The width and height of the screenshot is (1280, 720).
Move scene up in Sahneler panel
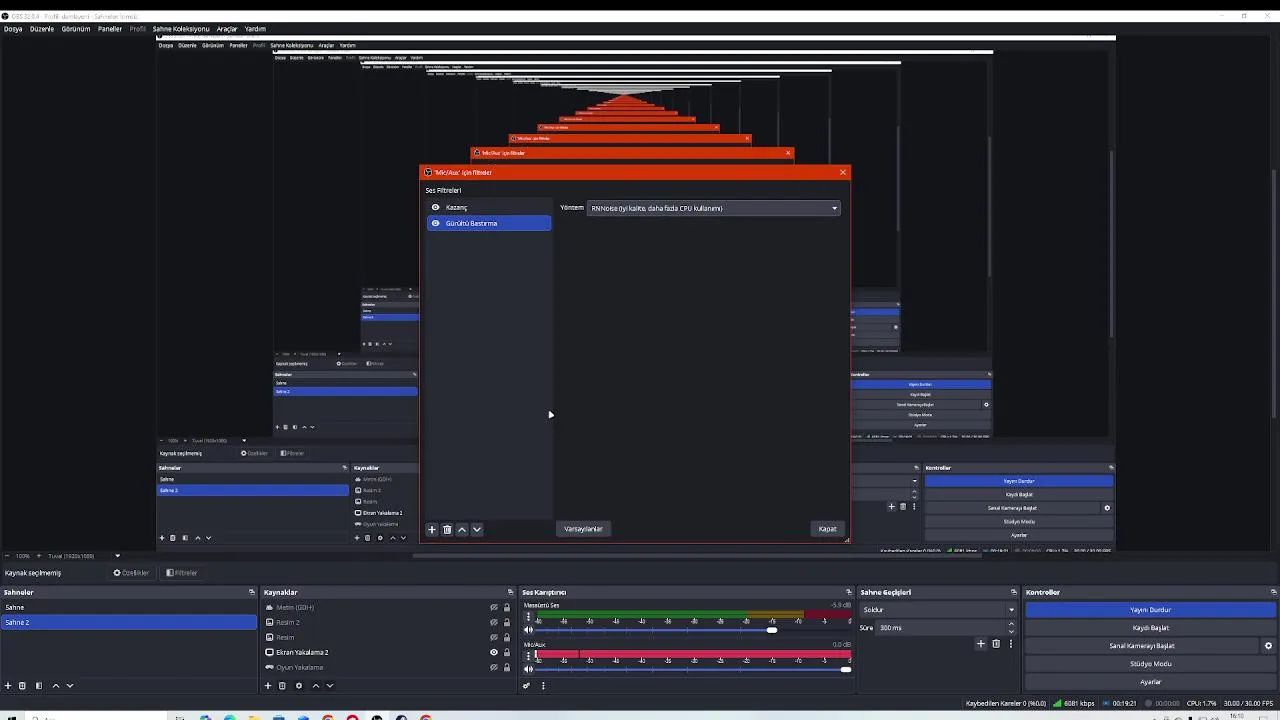coord(56,686)
